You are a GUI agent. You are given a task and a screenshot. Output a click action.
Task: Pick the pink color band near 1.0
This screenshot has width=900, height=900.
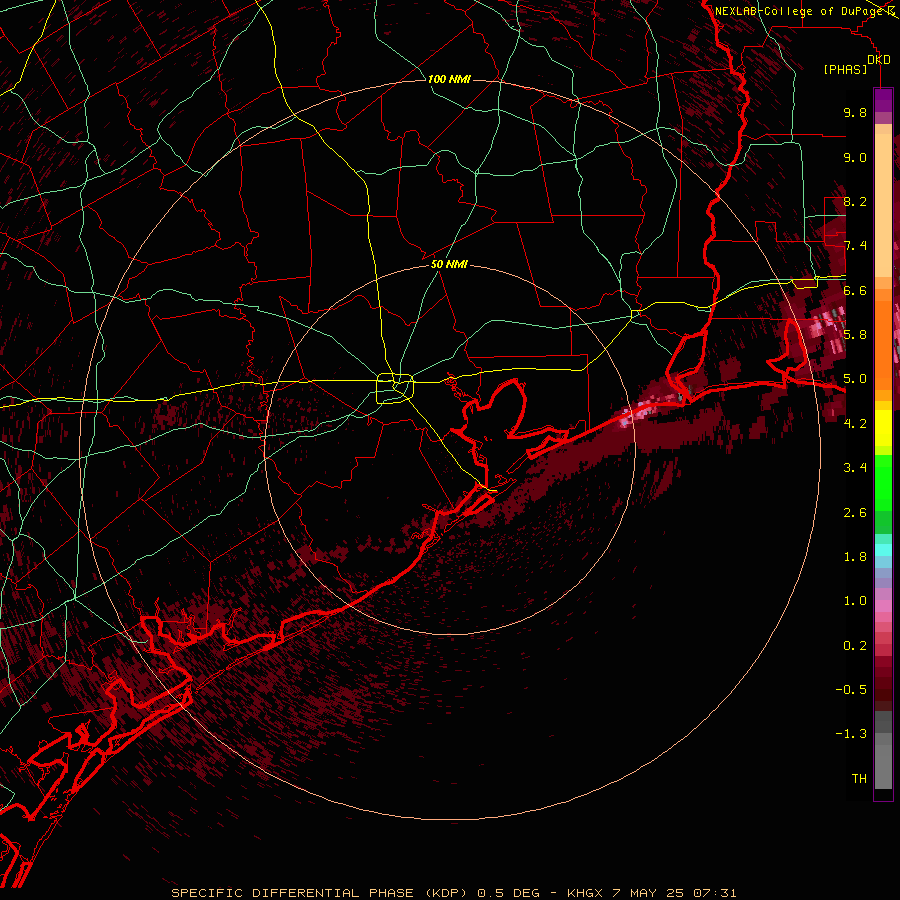[x=883, y=606]
